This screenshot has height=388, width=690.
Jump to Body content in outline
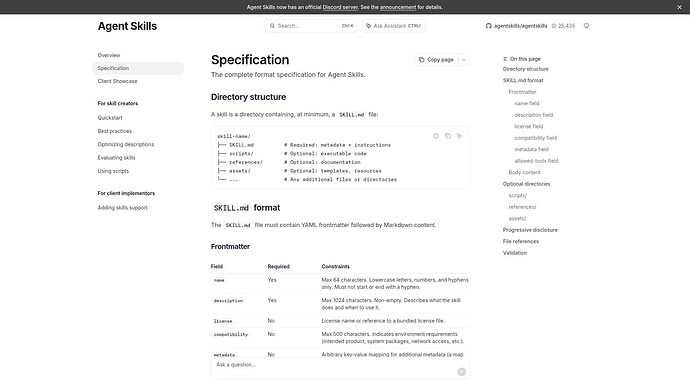pos(525,172)
